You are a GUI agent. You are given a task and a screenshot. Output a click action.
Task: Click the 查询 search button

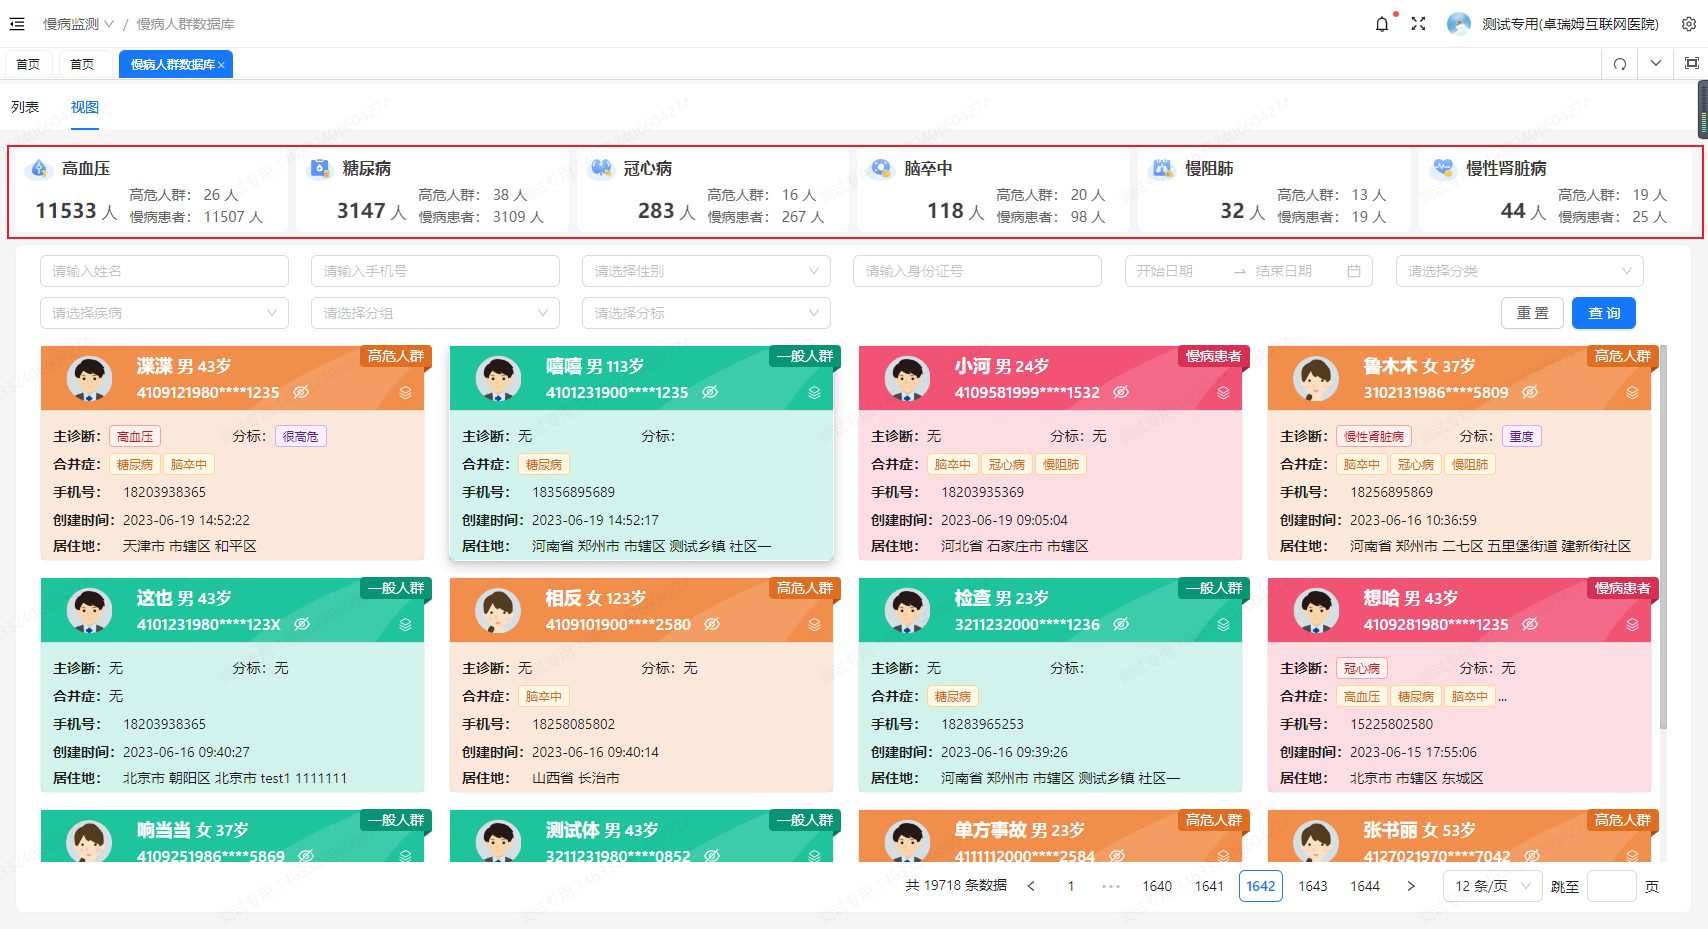coord(1604,313)
